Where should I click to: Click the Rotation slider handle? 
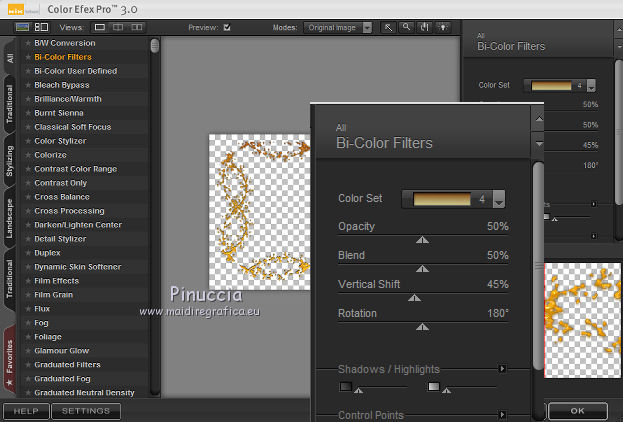[x=422, y=327]
